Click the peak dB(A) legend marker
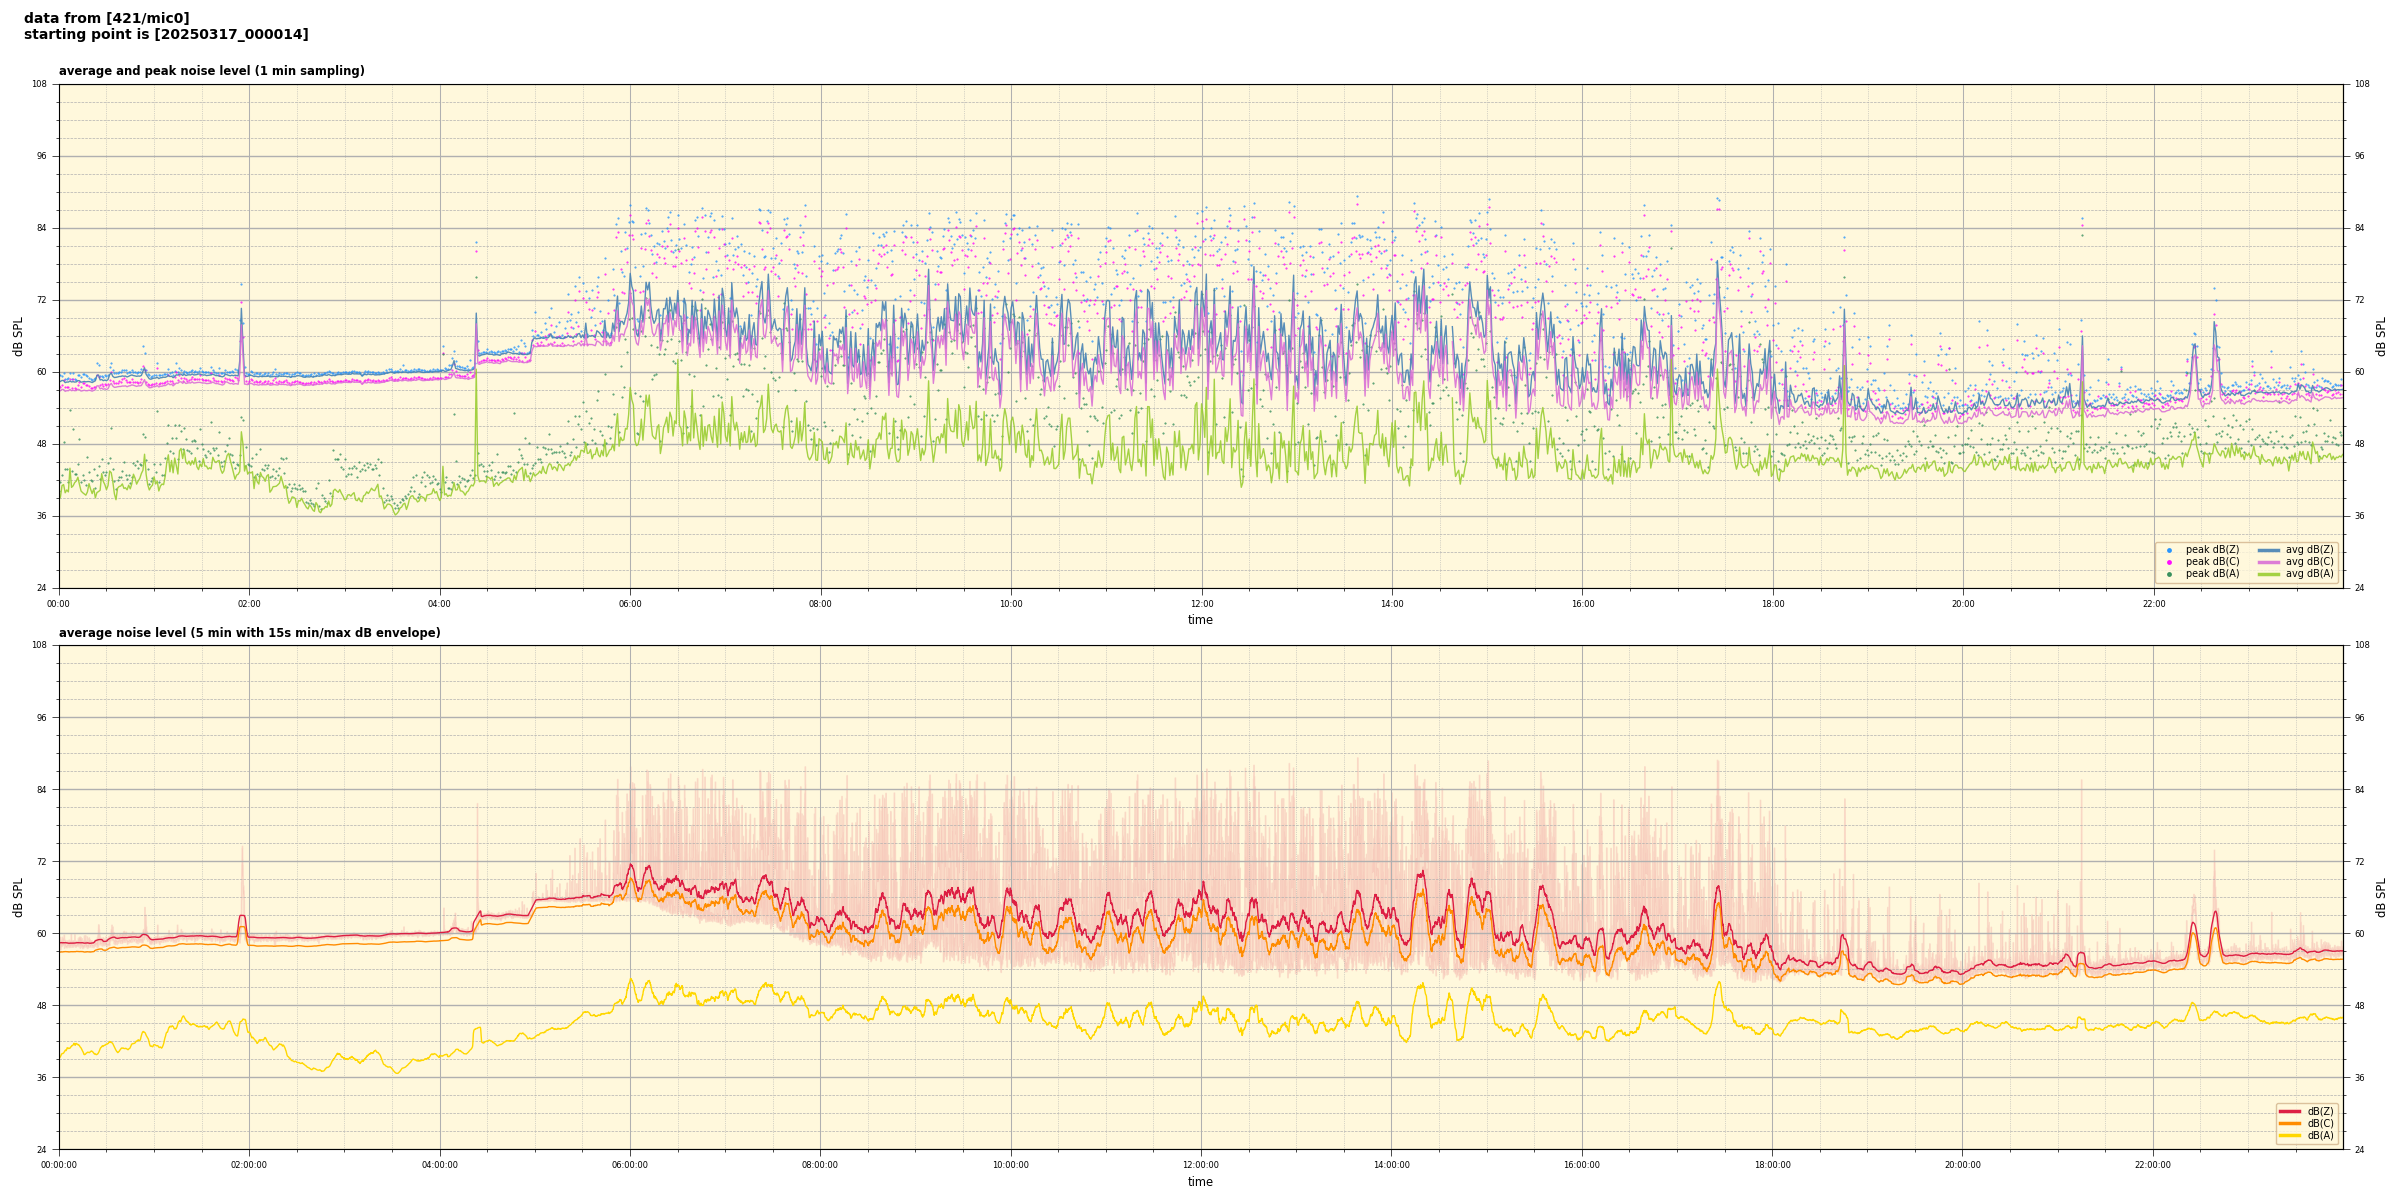 click(x=2169, y=574)
